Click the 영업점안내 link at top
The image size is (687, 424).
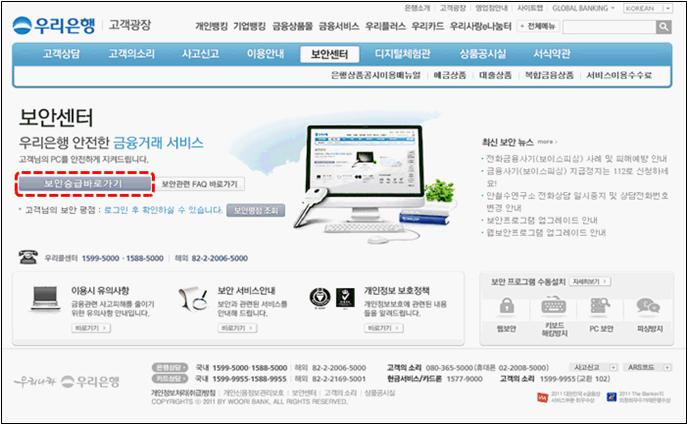(491, 8)
